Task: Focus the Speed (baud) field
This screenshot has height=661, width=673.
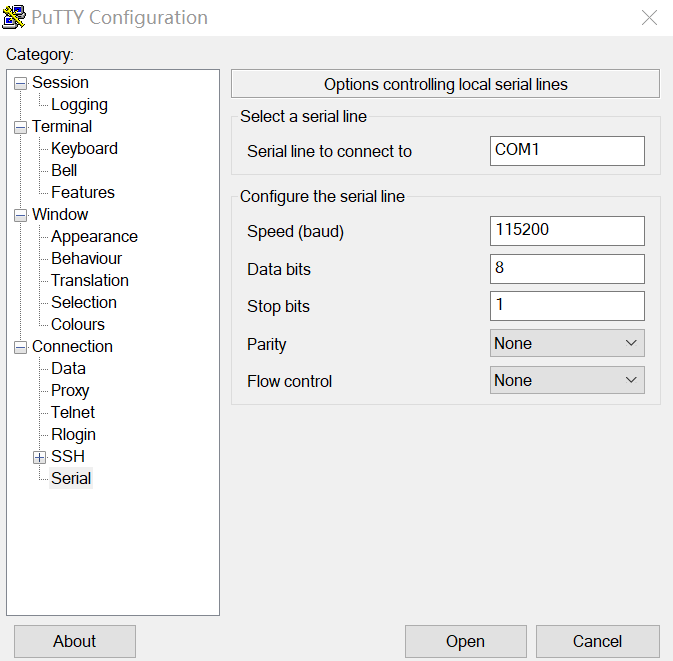Action: point(567,231)
